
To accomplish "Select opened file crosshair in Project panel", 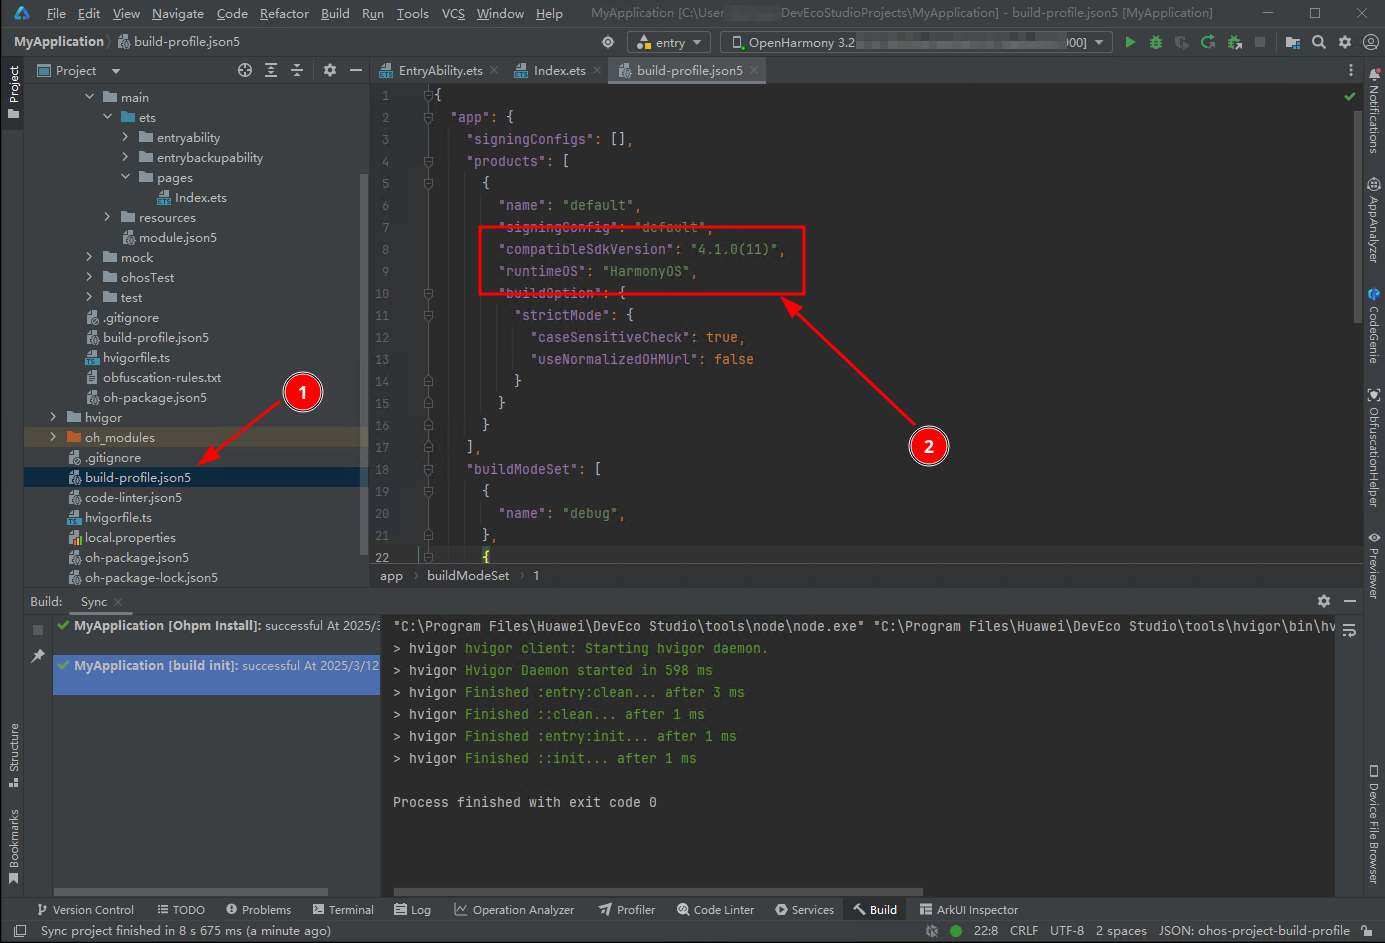I will click(245, 70).
